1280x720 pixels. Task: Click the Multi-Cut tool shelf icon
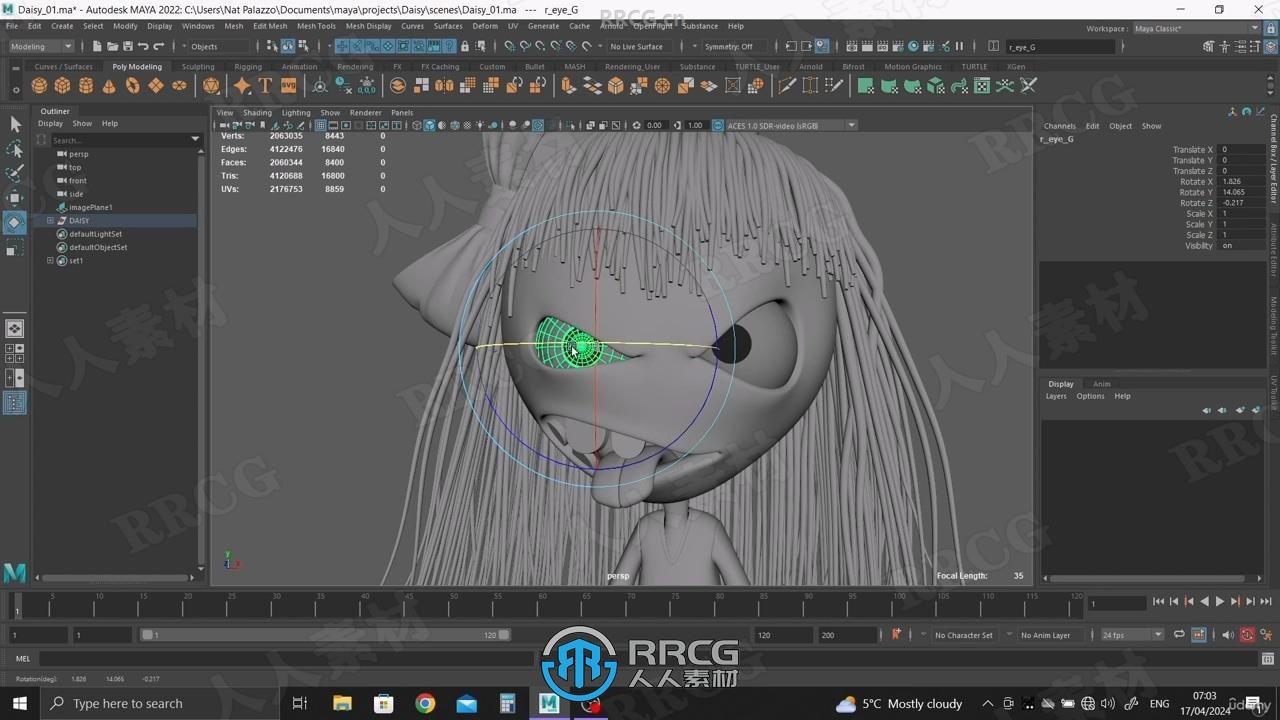[787, 86]
